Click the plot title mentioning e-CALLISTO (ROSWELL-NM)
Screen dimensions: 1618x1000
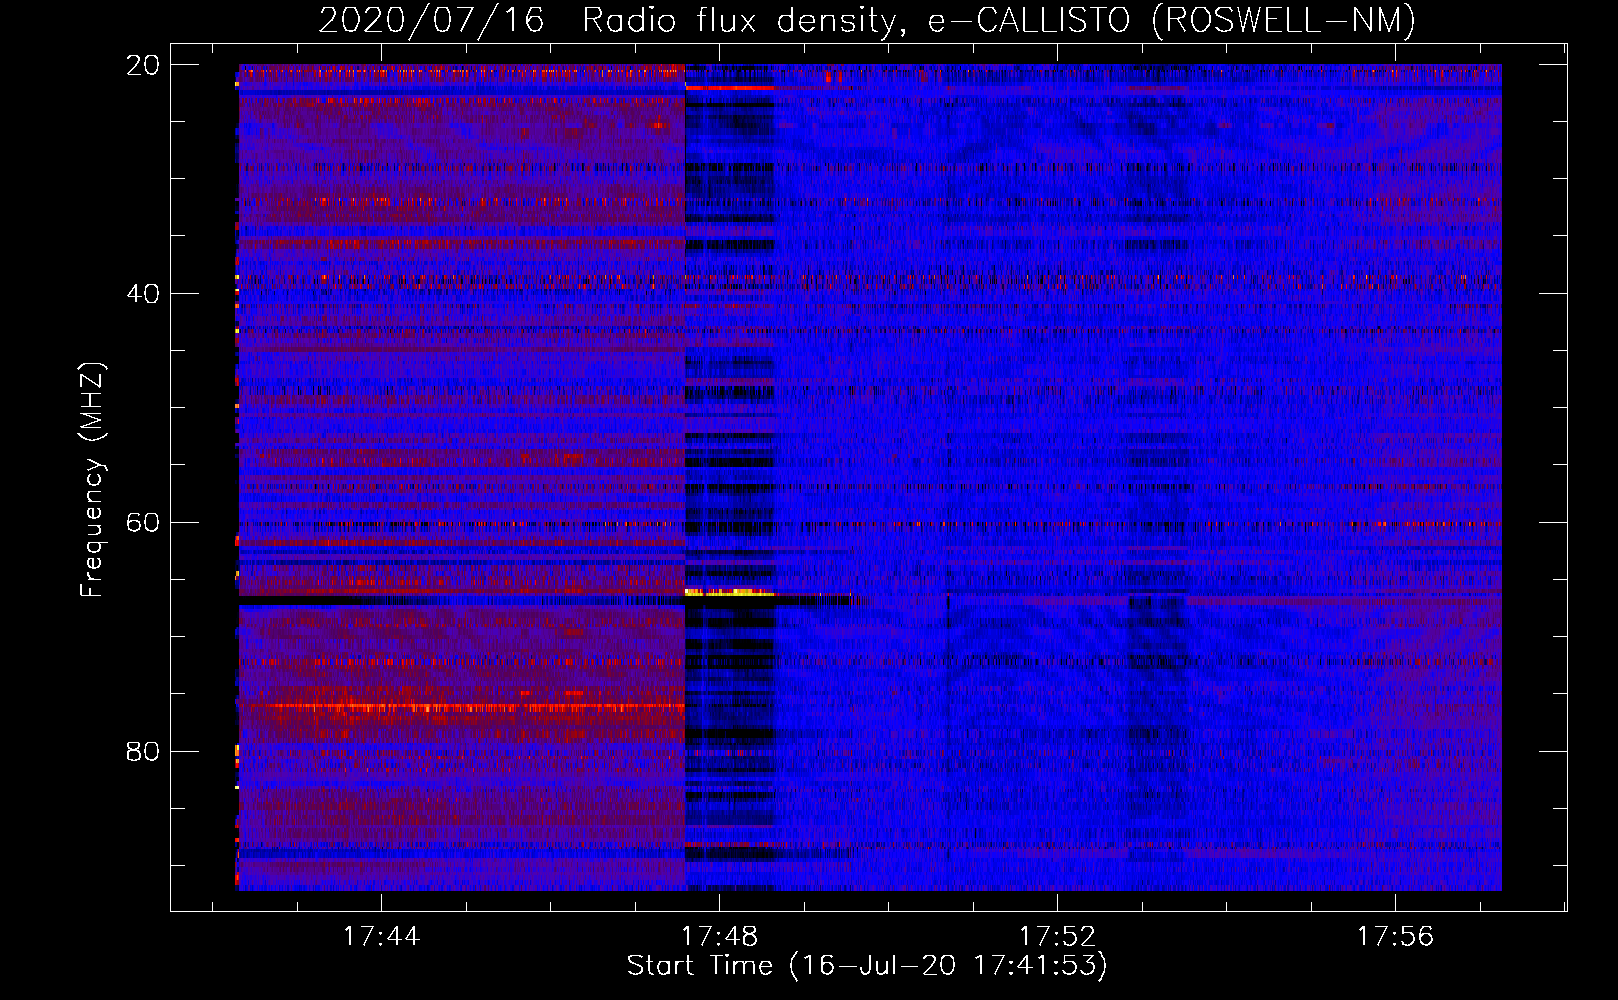click(x=867, y=20)
